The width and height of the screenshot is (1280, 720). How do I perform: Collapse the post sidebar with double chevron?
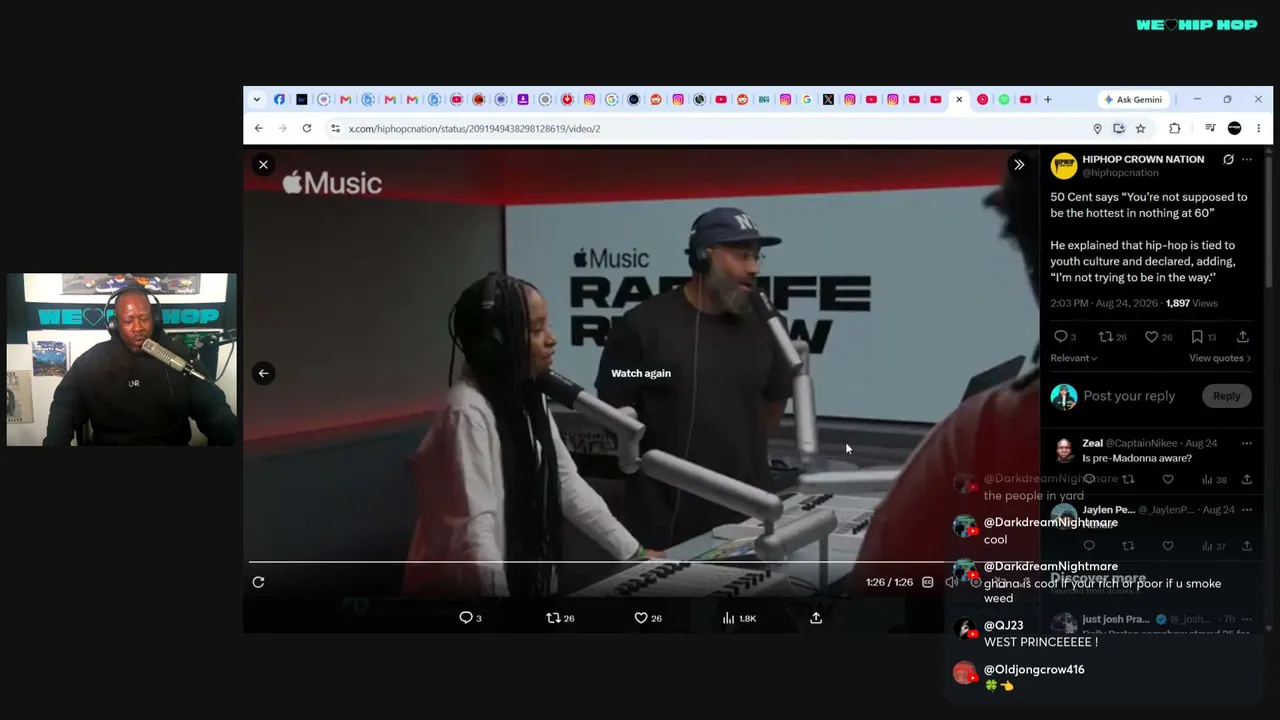pyautogui.click(x=1019, y=165)
